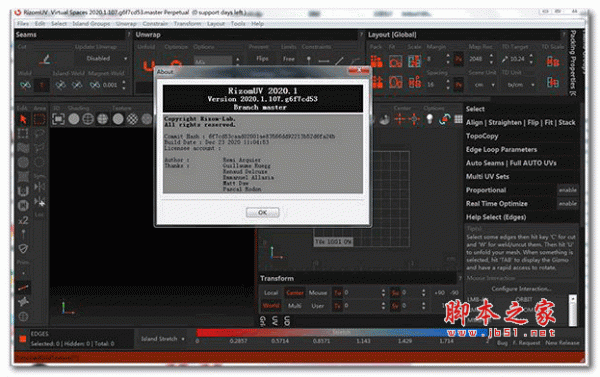Image resolution: width=600 pixels, height=377 pixels.
Task: Click the Bug link in status bar
Action: [x=502, y=343]
